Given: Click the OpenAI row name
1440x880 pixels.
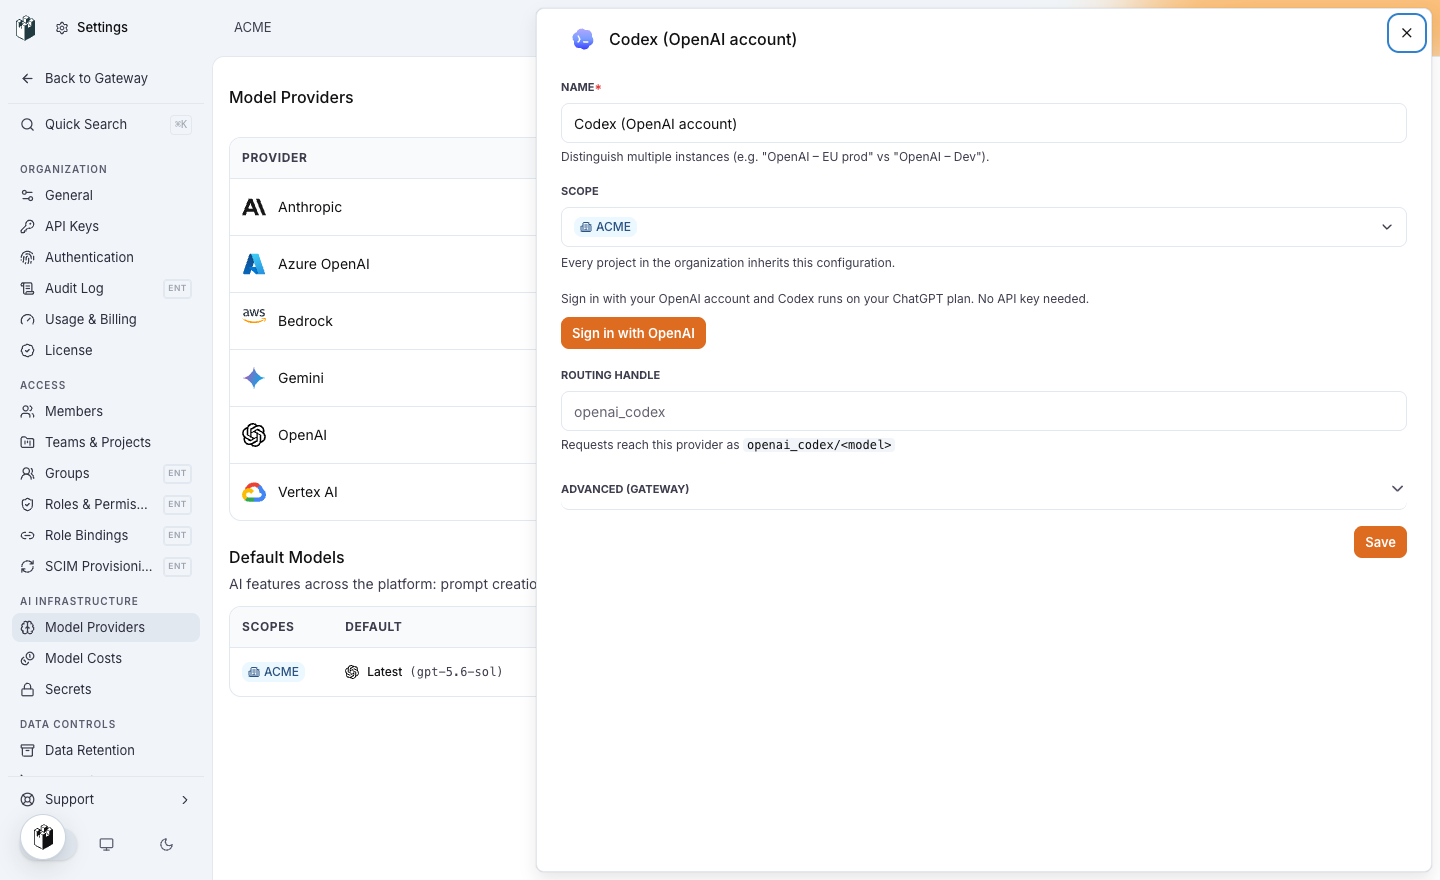Looking at the screenshot, I should coord(302,435).
